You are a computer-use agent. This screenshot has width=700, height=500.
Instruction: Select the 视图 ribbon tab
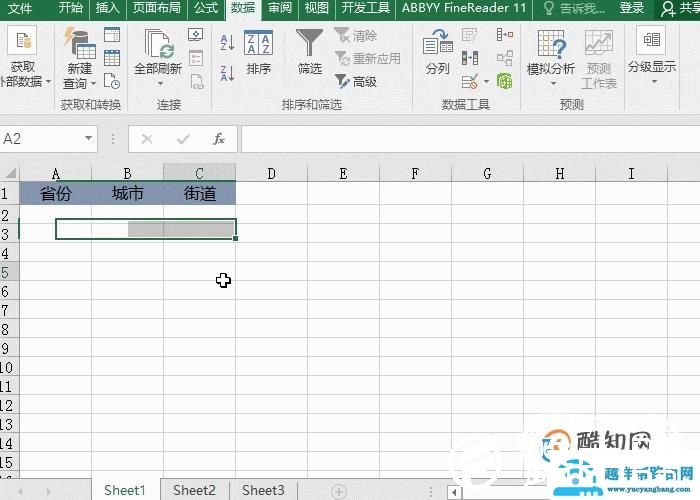click(317, 8)
